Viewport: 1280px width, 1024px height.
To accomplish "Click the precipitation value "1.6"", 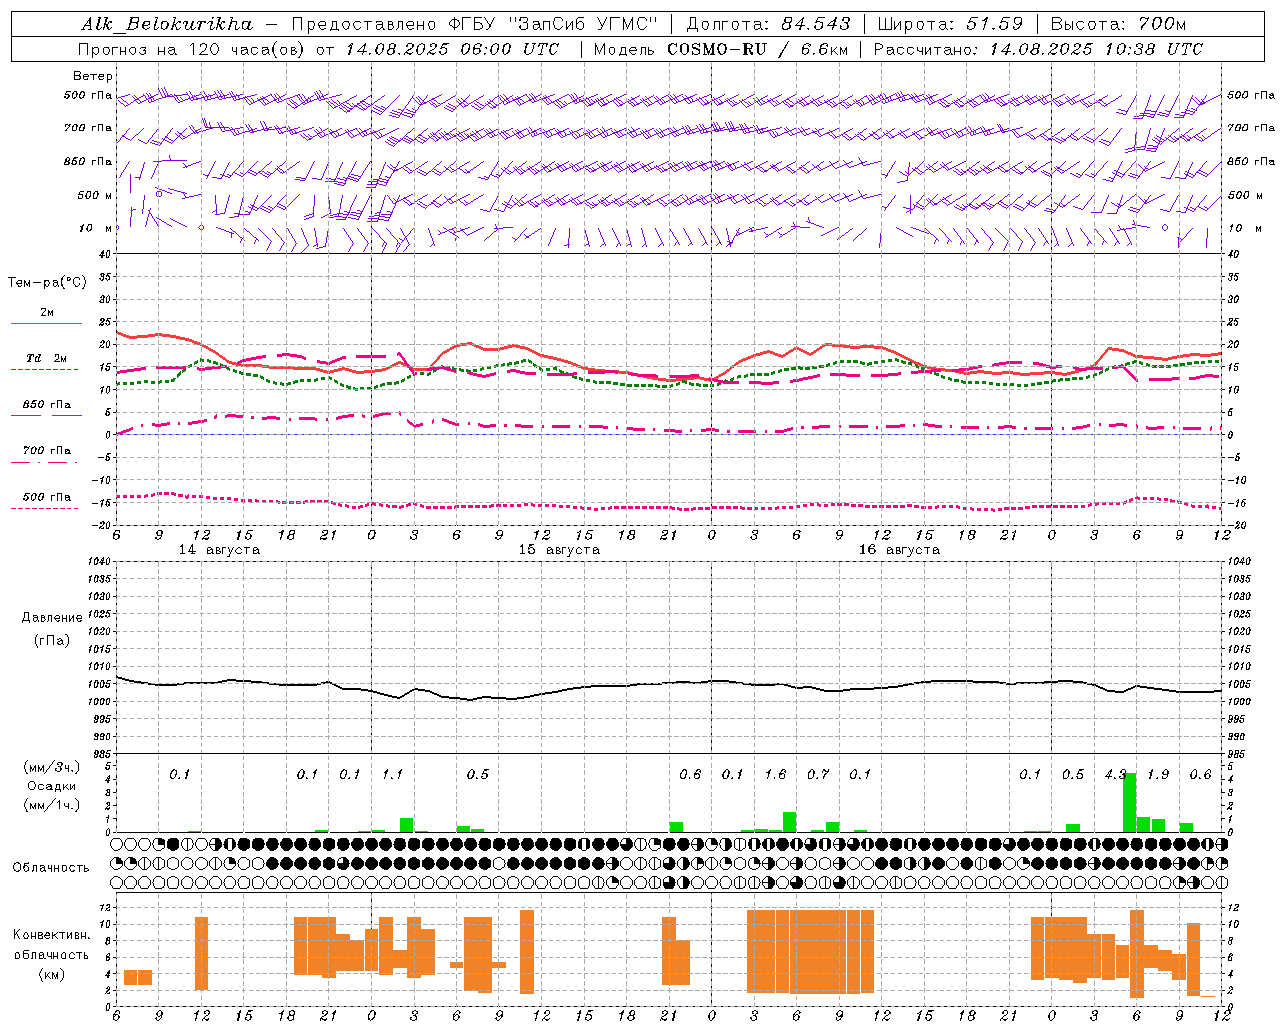I will coord(775,774).
